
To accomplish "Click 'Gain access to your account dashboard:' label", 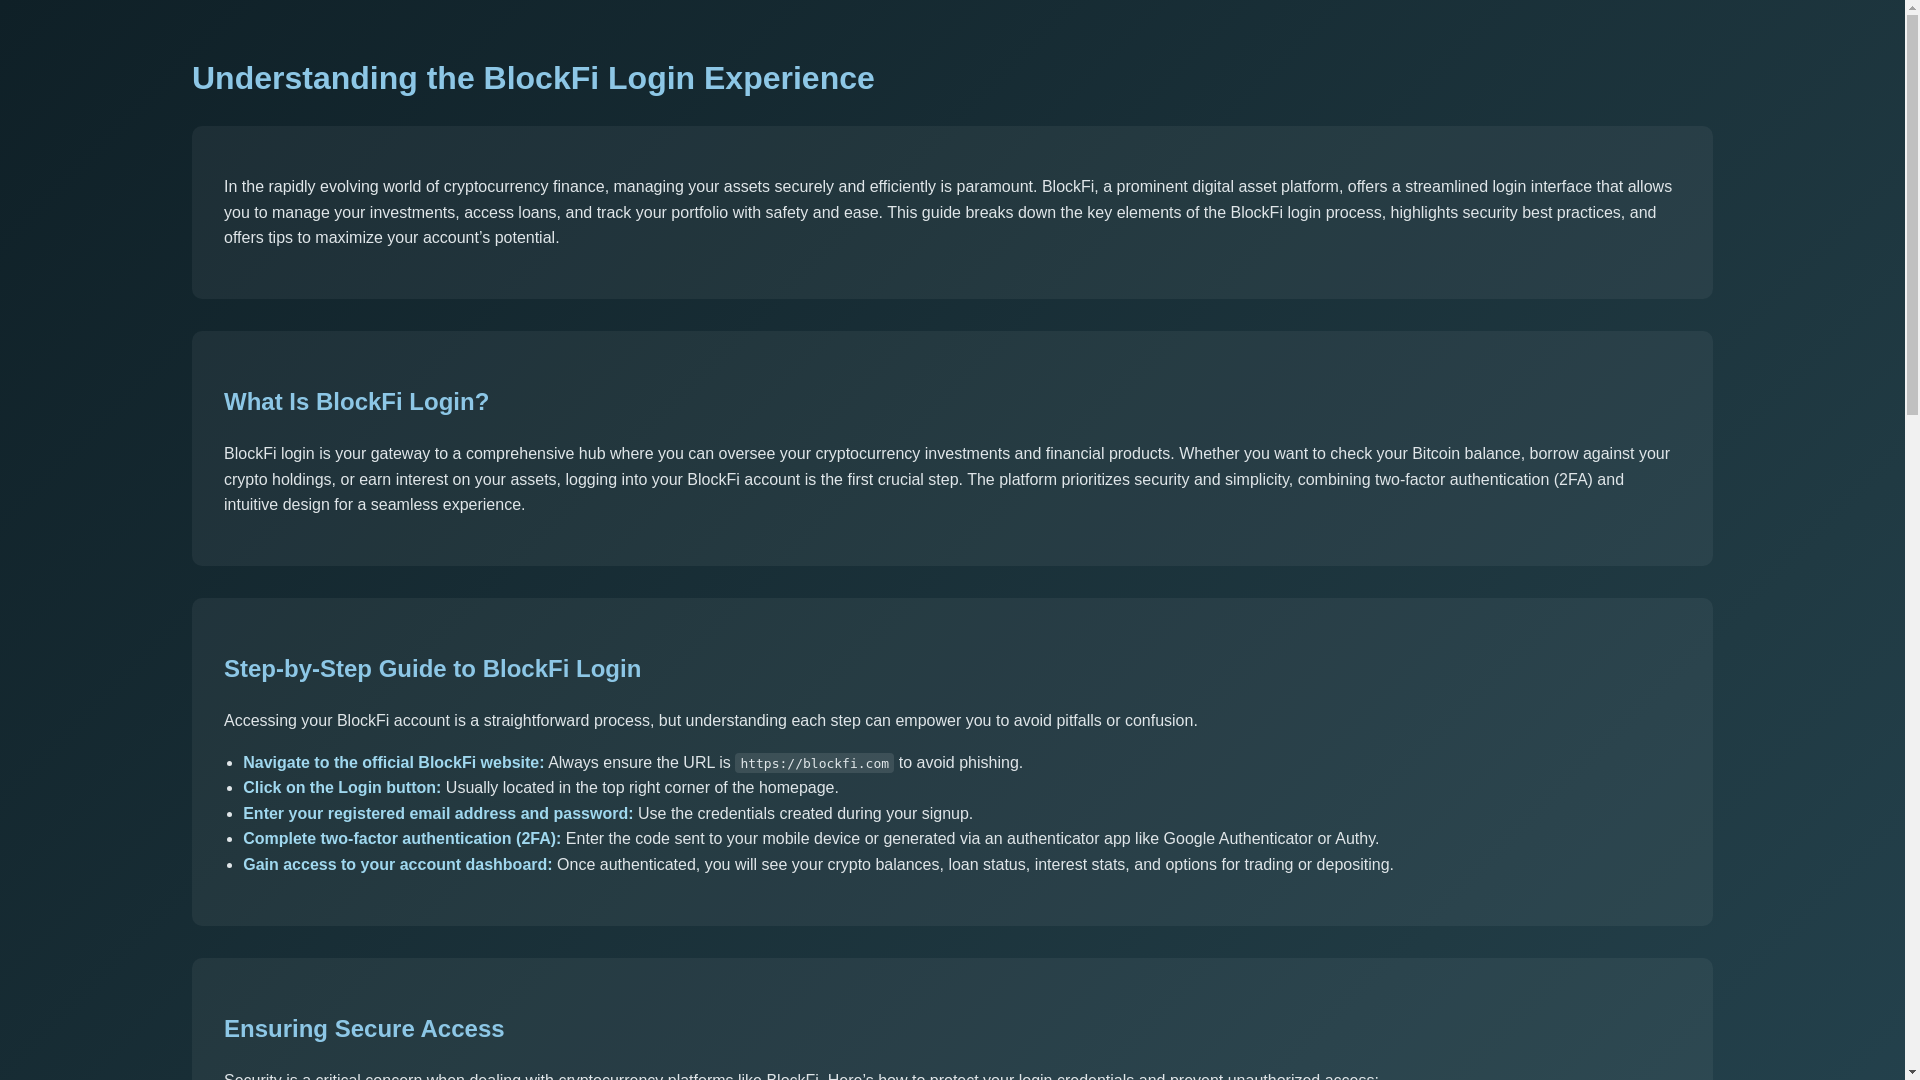I will 397,865.
